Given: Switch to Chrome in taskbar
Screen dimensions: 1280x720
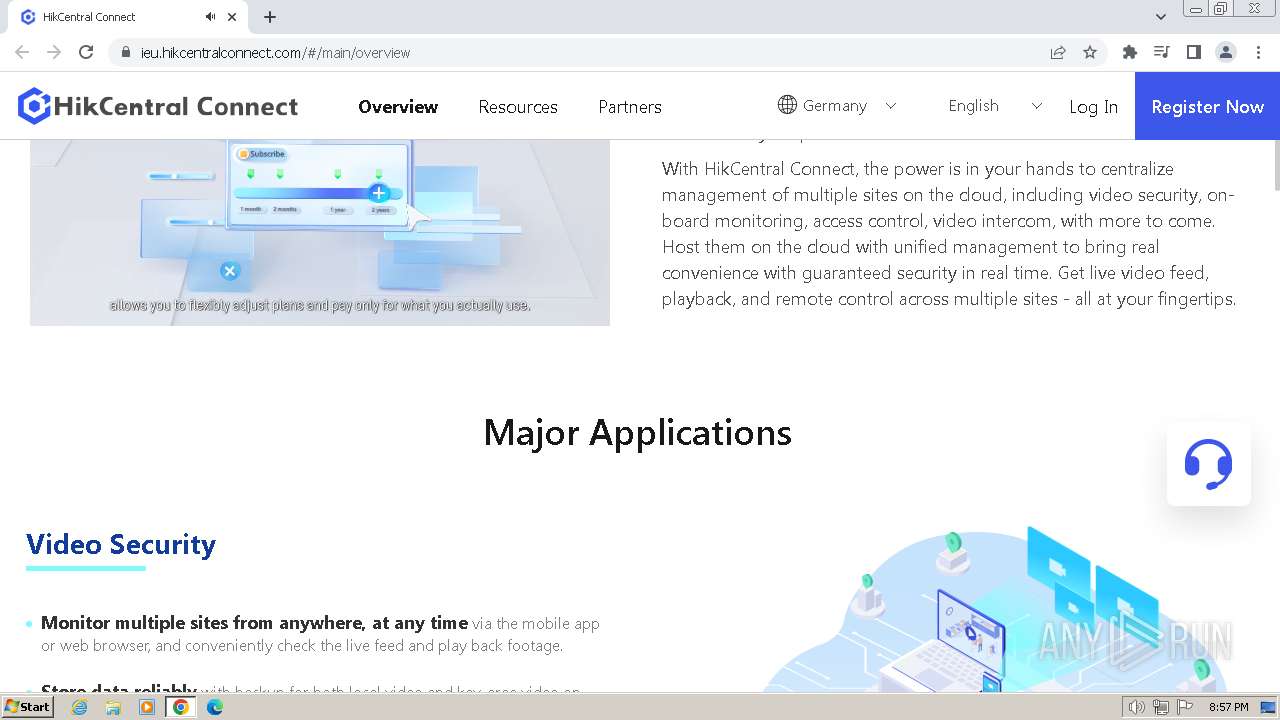Looking at the screenshot, I should 181,707.
